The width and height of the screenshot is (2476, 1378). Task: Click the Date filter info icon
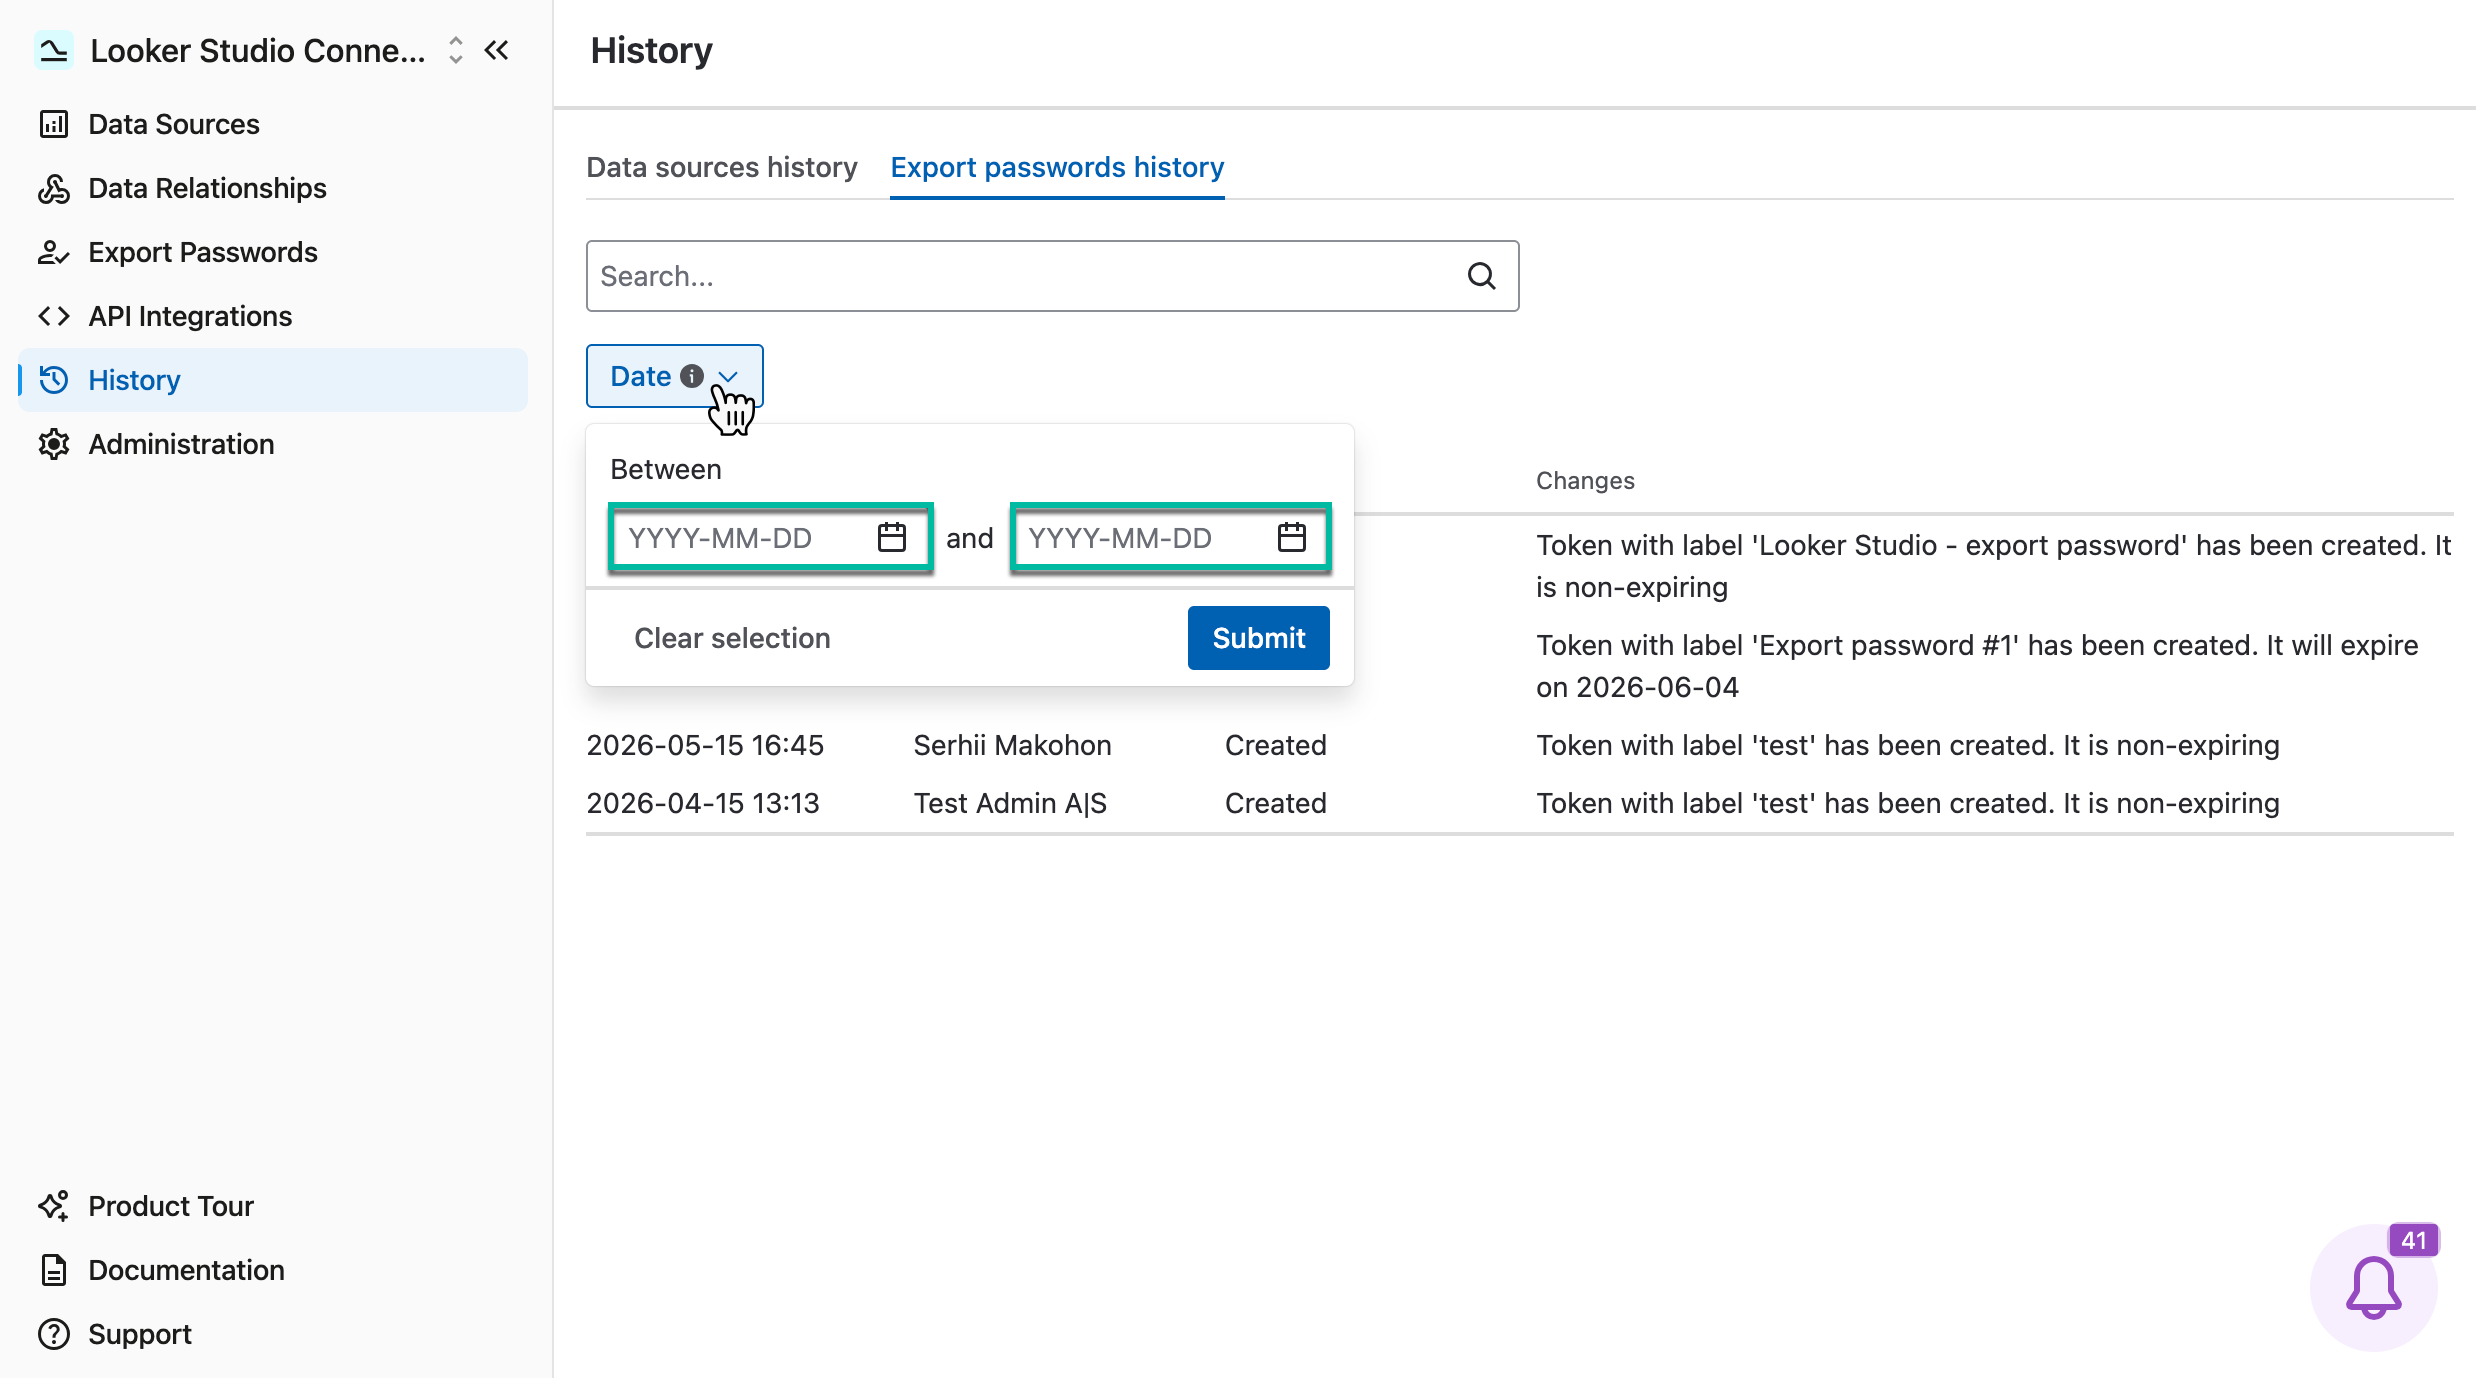pyautogui.click(x=692, y=376)
